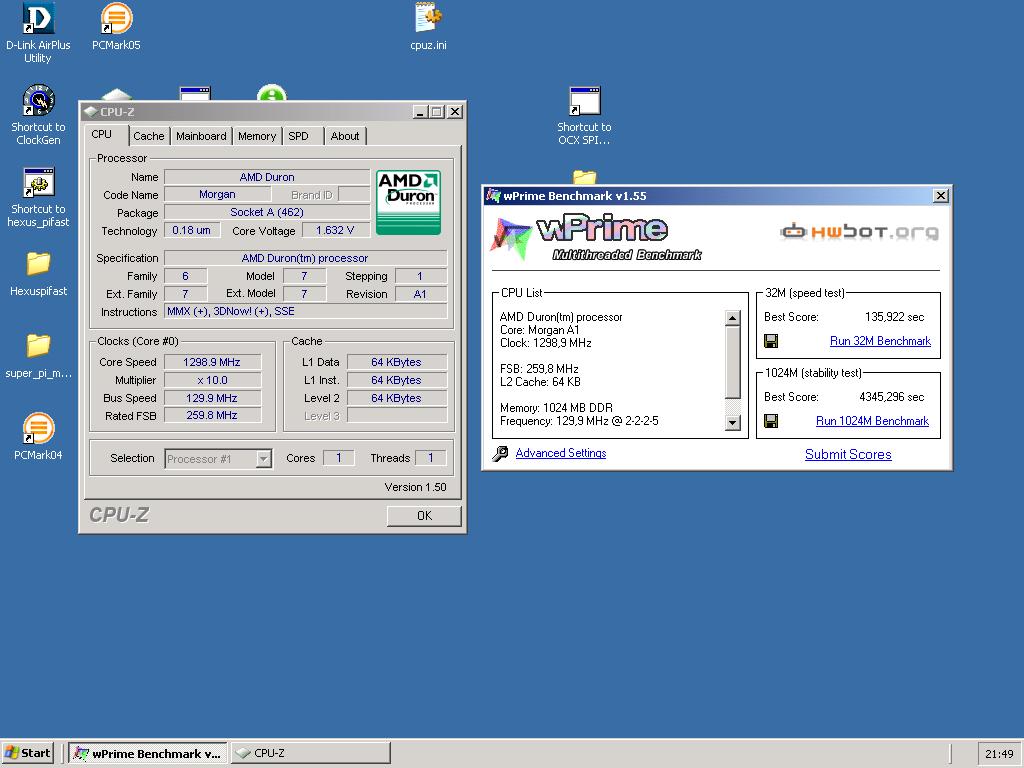Image resolution: width=1024 pixels, height=768 pixels.
Task: Run the 1024M Benchmark link
Action: [x=872, y=421]
